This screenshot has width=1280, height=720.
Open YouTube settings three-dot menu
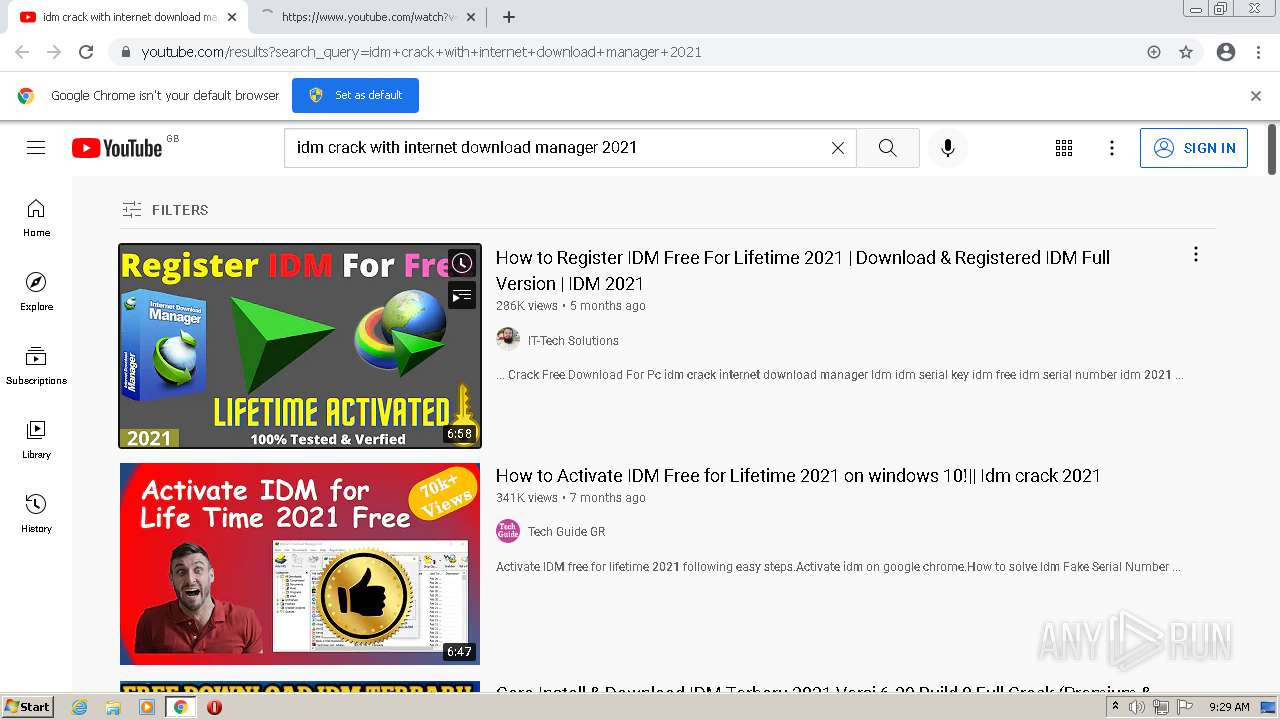click(x=1112, y=148)
